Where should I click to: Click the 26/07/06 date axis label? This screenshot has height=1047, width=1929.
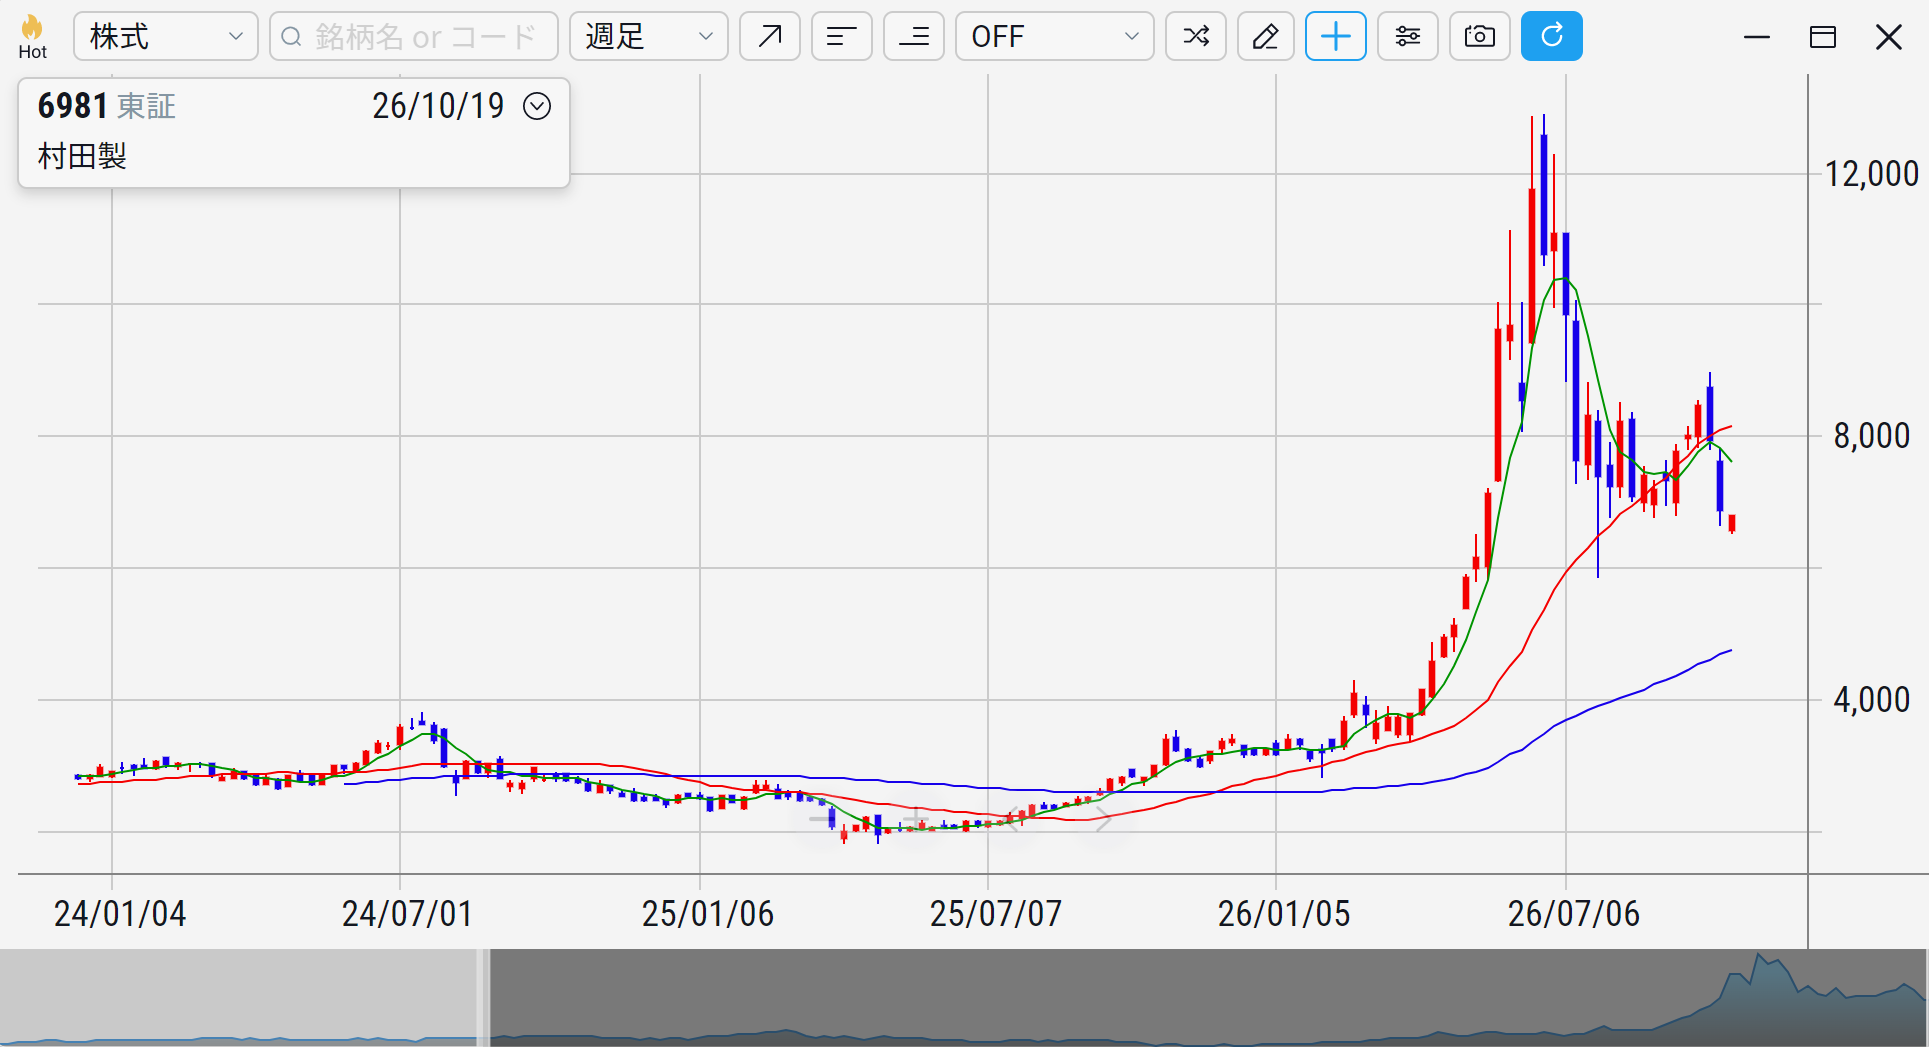pos(1574,914)
